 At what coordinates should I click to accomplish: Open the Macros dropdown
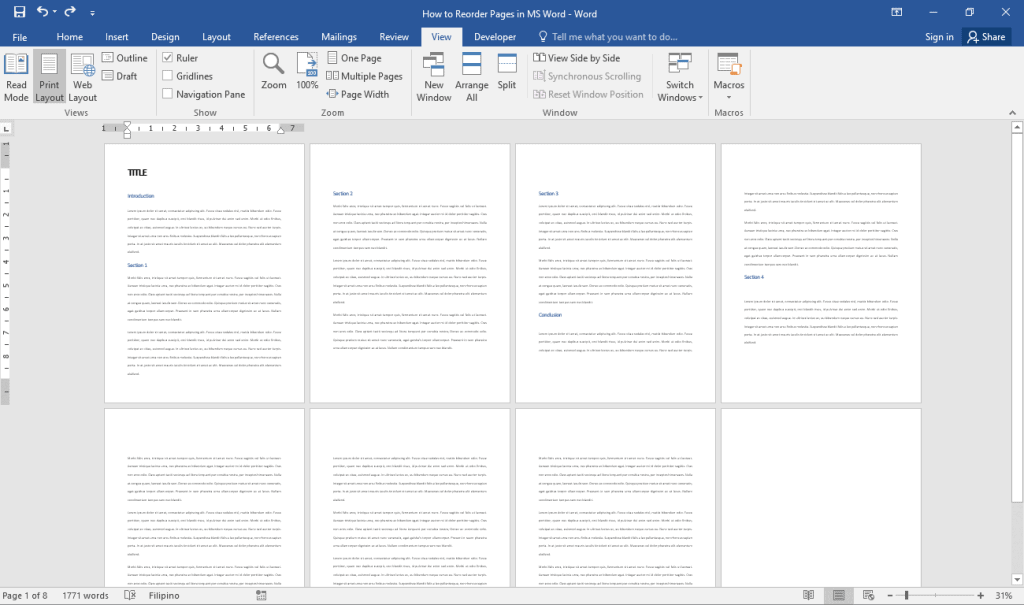point(729,77)
